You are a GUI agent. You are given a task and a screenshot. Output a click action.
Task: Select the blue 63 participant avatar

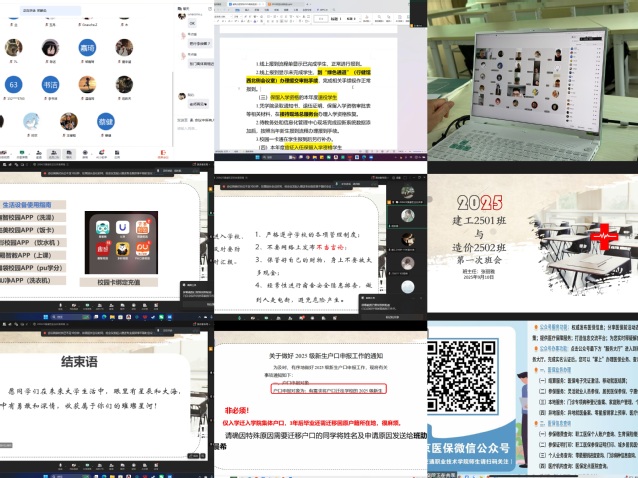pos(14,85)
